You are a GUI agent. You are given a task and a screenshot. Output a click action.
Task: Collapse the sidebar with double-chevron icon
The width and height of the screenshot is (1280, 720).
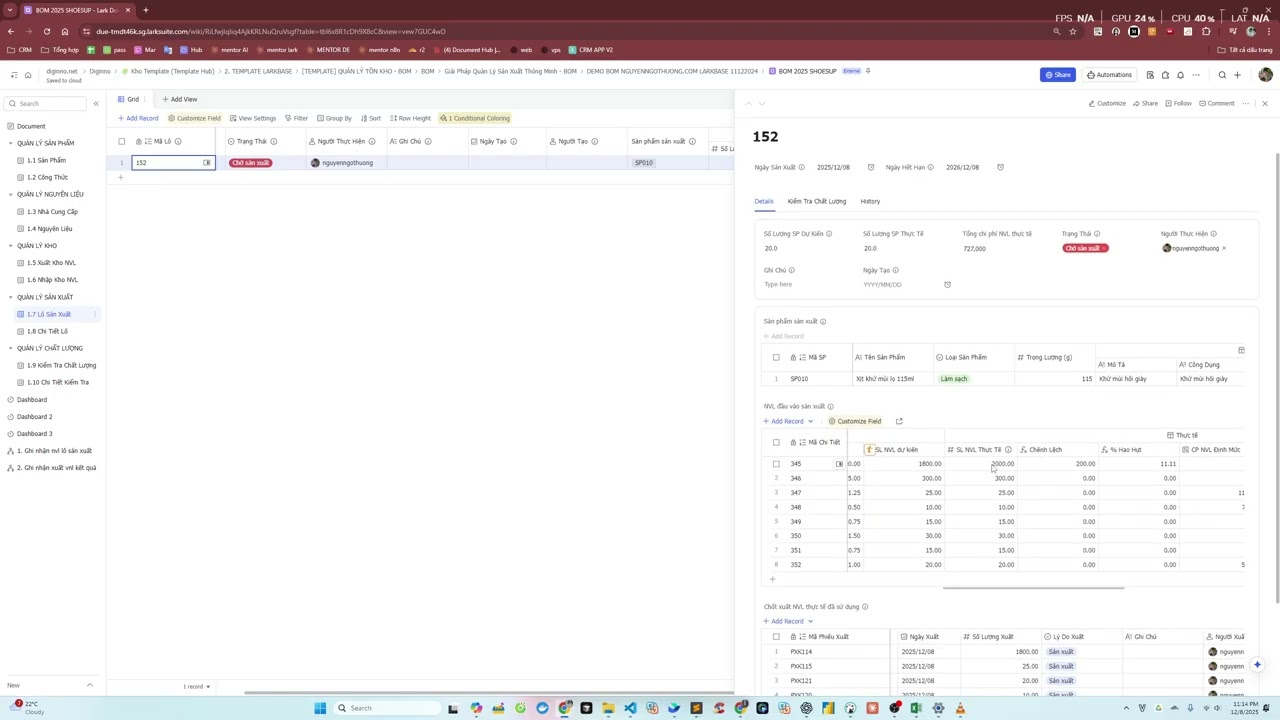coord(96,104)
